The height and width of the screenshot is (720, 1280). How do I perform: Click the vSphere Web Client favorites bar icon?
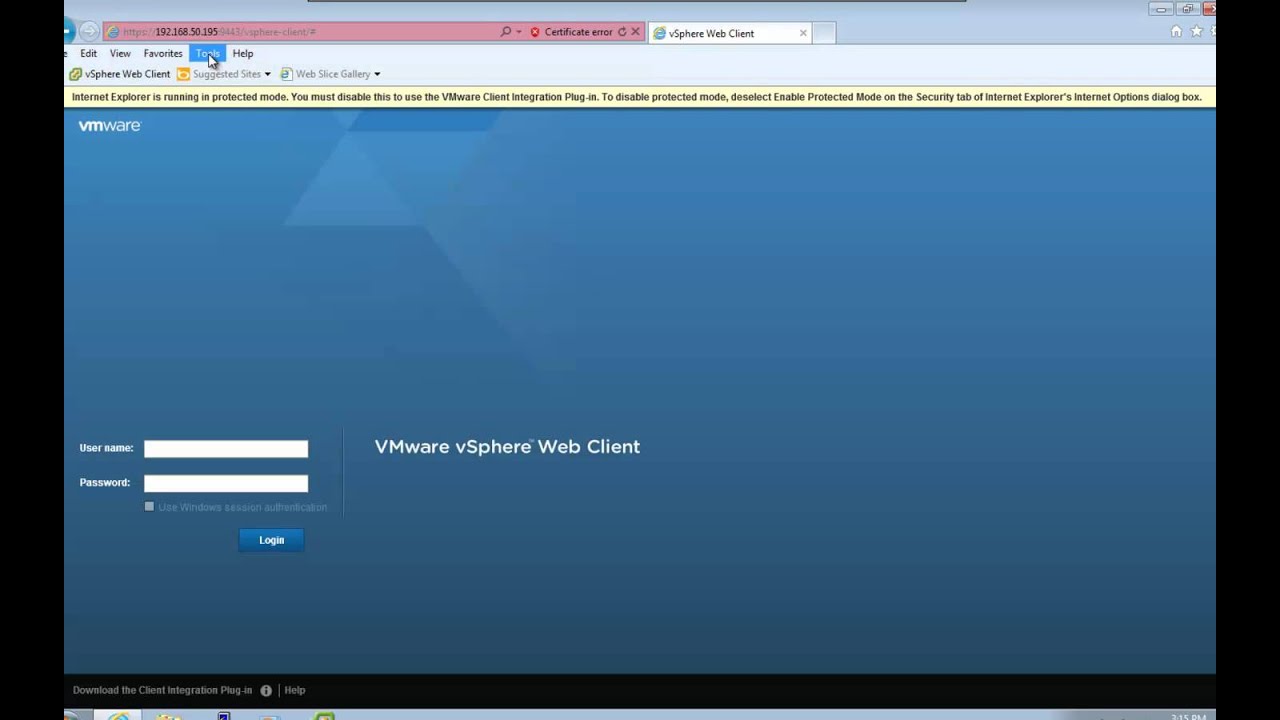tap(75, 74)
